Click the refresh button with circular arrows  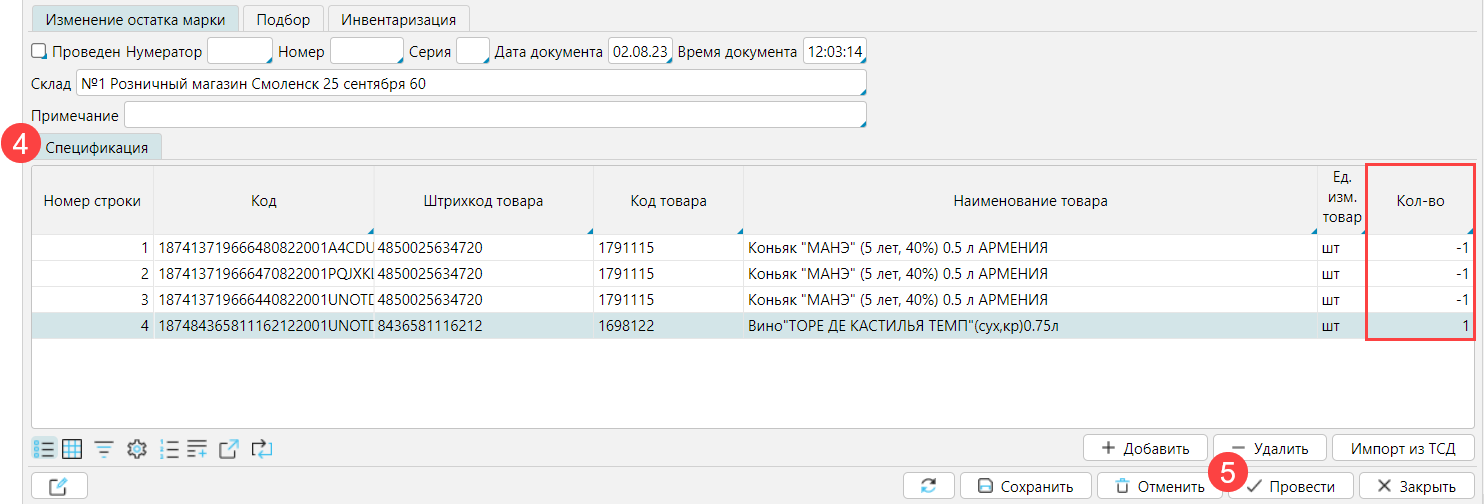[928, 486]
